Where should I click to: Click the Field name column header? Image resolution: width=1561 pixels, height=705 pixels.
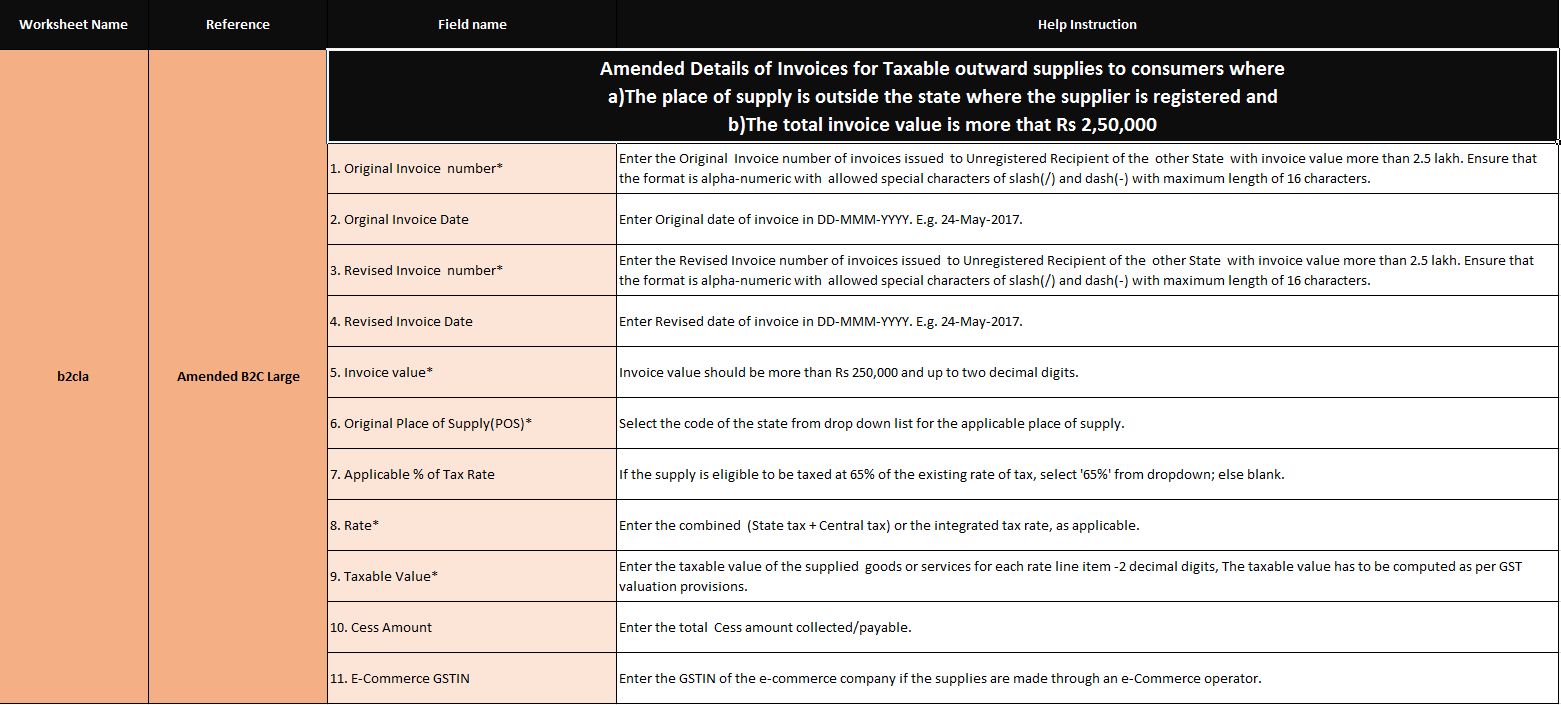pos(472,24)
